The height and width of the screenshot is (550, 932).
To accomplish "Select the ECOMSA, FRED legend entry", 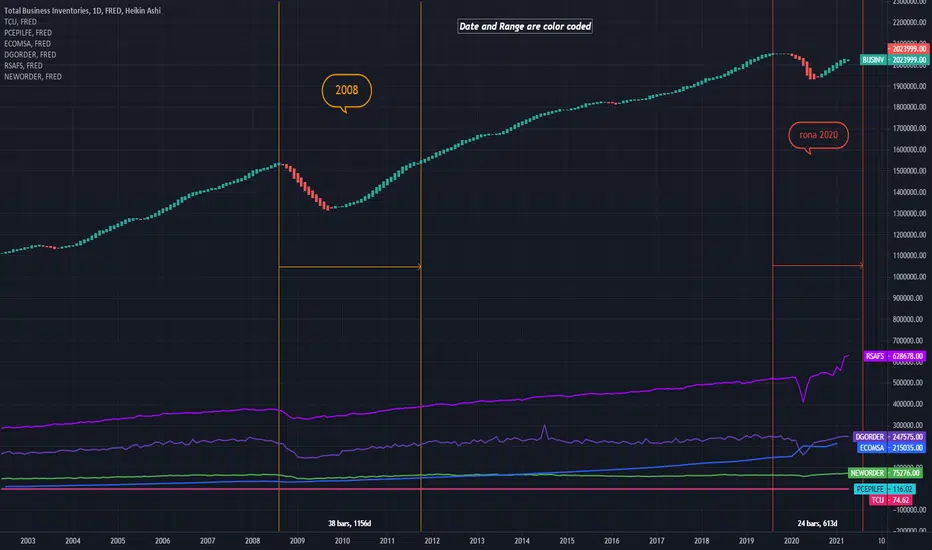I will point(27,44).
